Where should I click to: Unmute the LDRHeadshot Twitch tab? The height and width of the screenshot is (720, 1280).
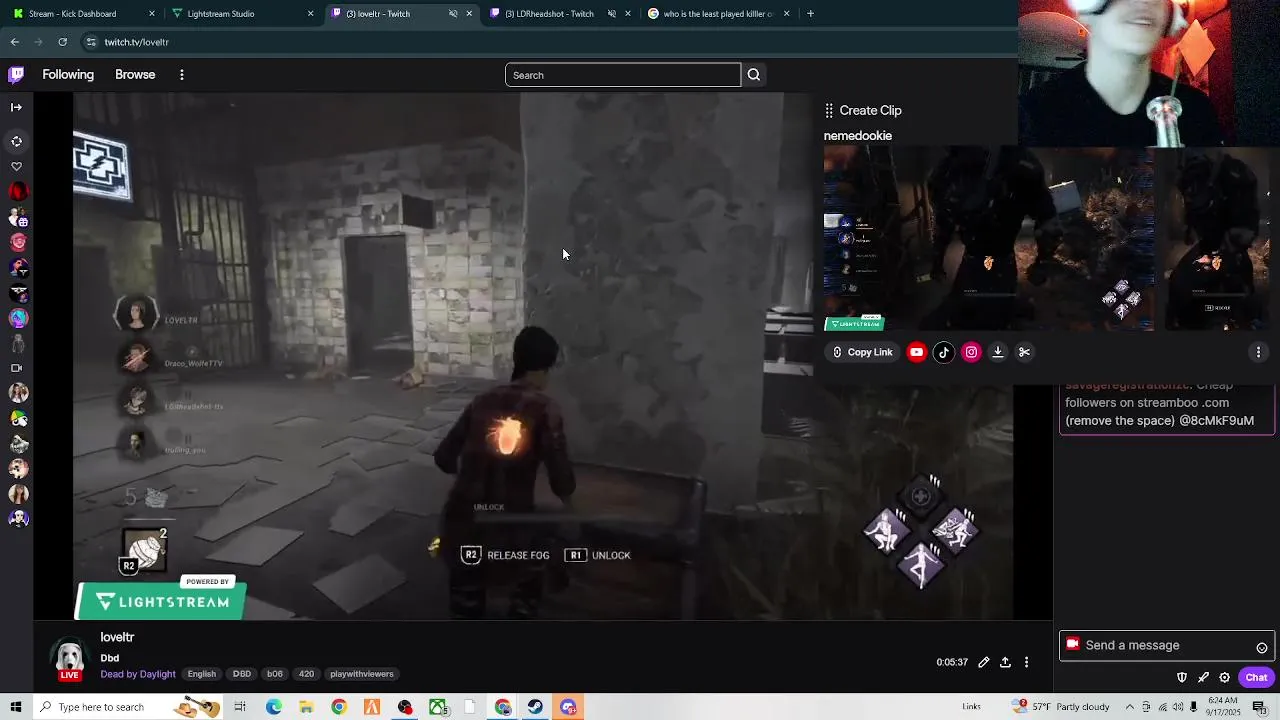click(611, 14)
